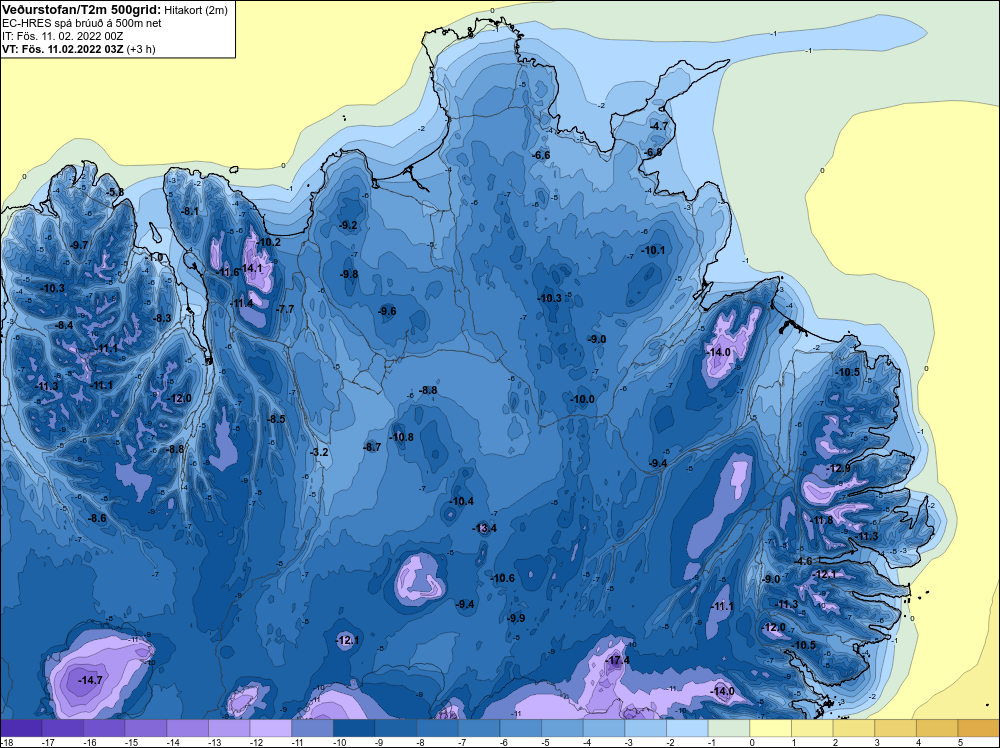
Task: Click the -8.3 temperature value
Action: (x=162, y=318)
